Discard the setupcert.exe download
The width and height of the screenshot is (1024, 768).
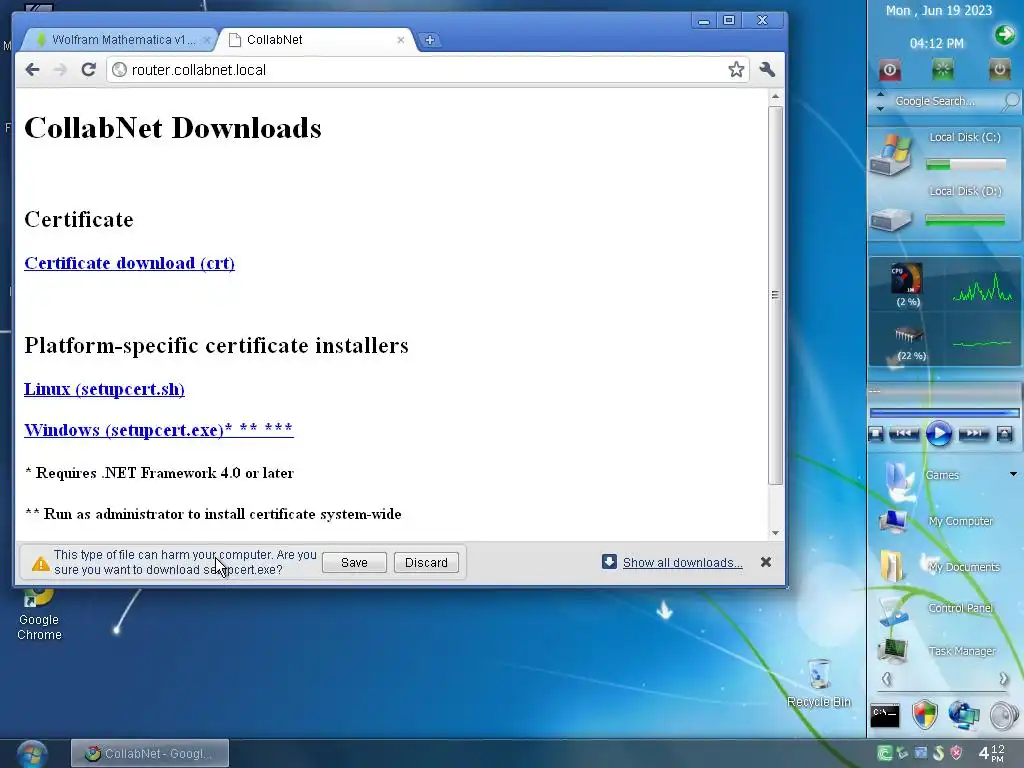click(426, 562)
